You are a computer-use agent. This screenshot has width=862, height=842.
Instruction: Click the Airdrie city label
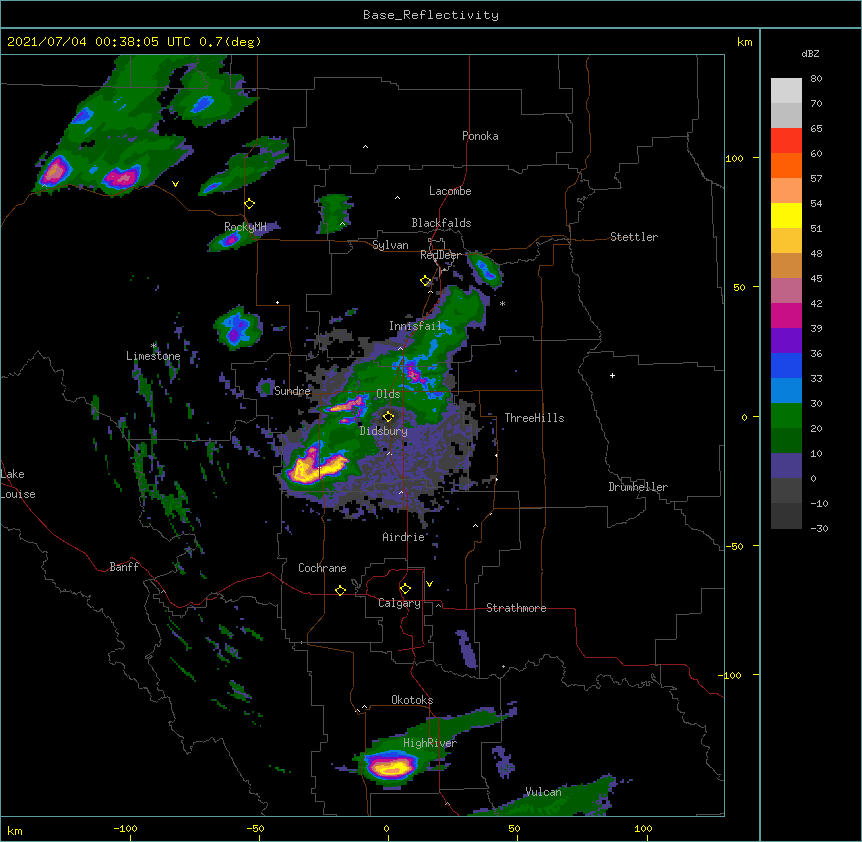click(x=403, y=537)
